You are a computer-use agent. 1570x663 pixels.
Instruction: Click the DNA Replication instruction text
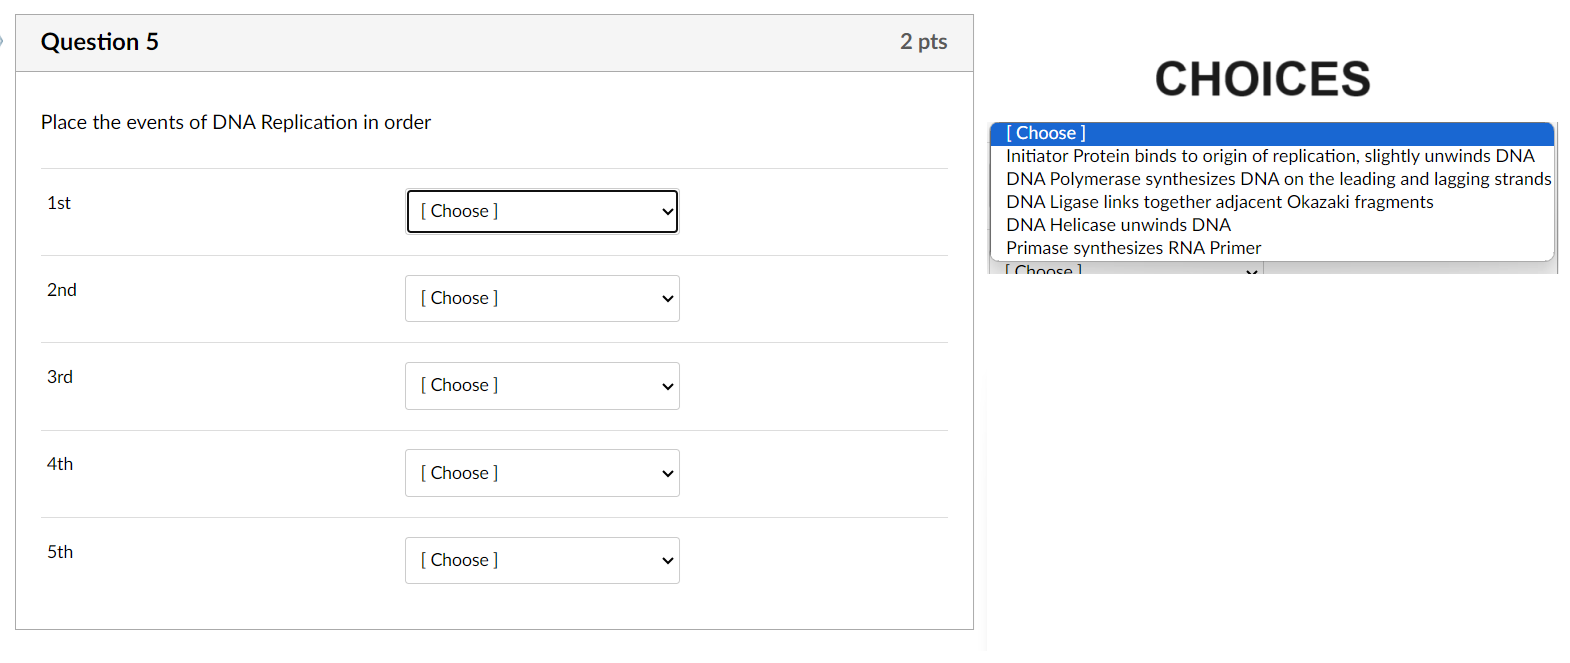tap(235, 122)
